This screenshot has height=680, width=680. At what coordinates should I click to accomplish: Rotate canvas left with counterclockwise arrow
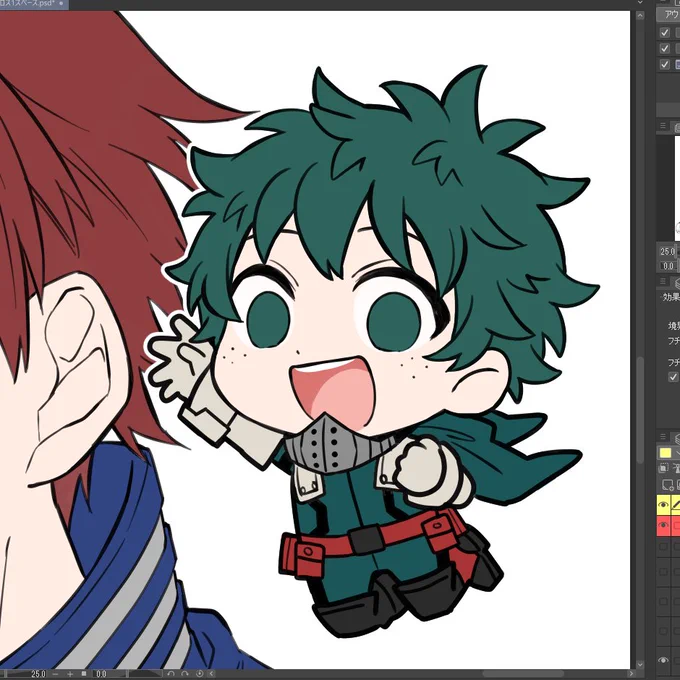tap(171, 674)
